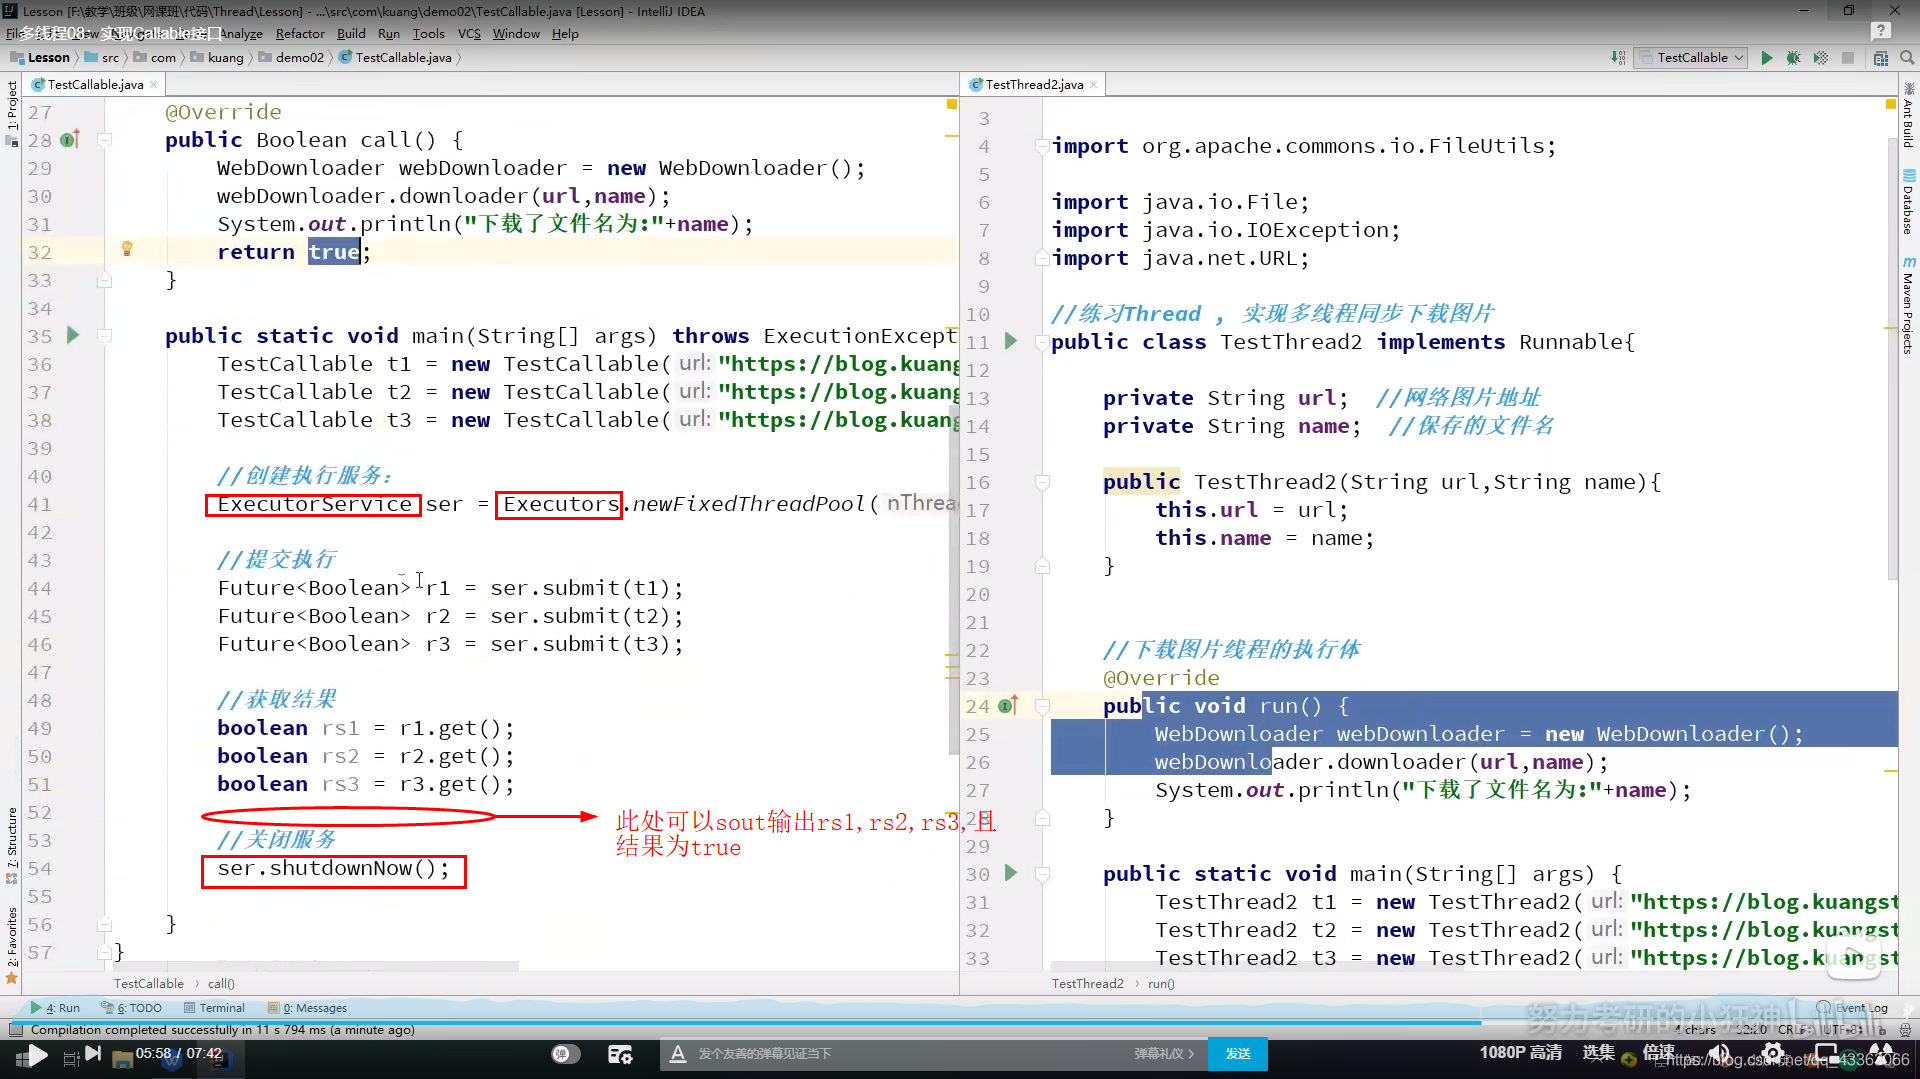Open the Window menu

pos(516,34)
